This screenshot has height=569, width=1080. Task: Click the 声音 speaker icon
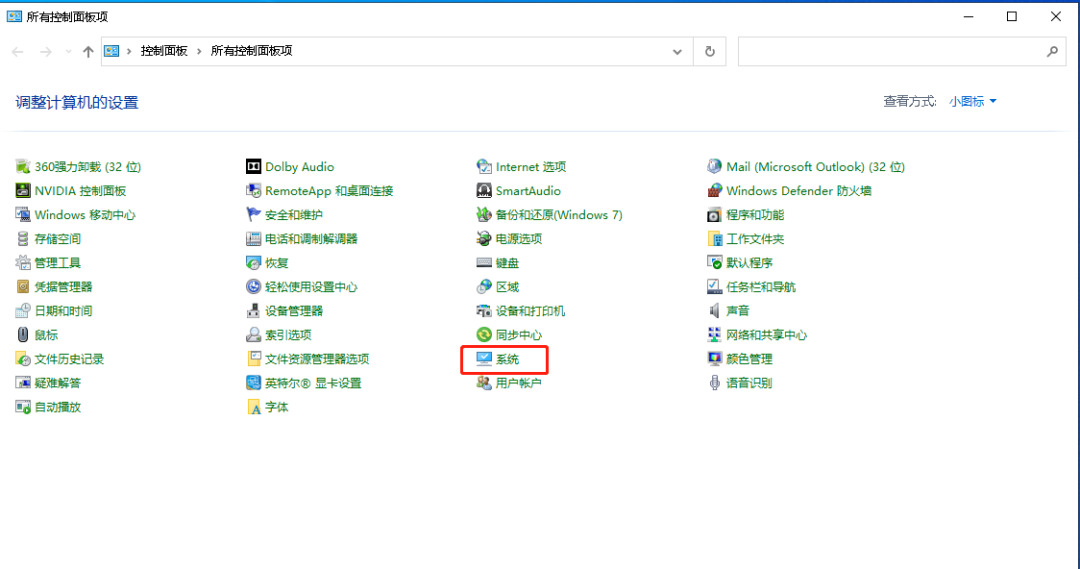pyautogui.click(x=714, y=311)
